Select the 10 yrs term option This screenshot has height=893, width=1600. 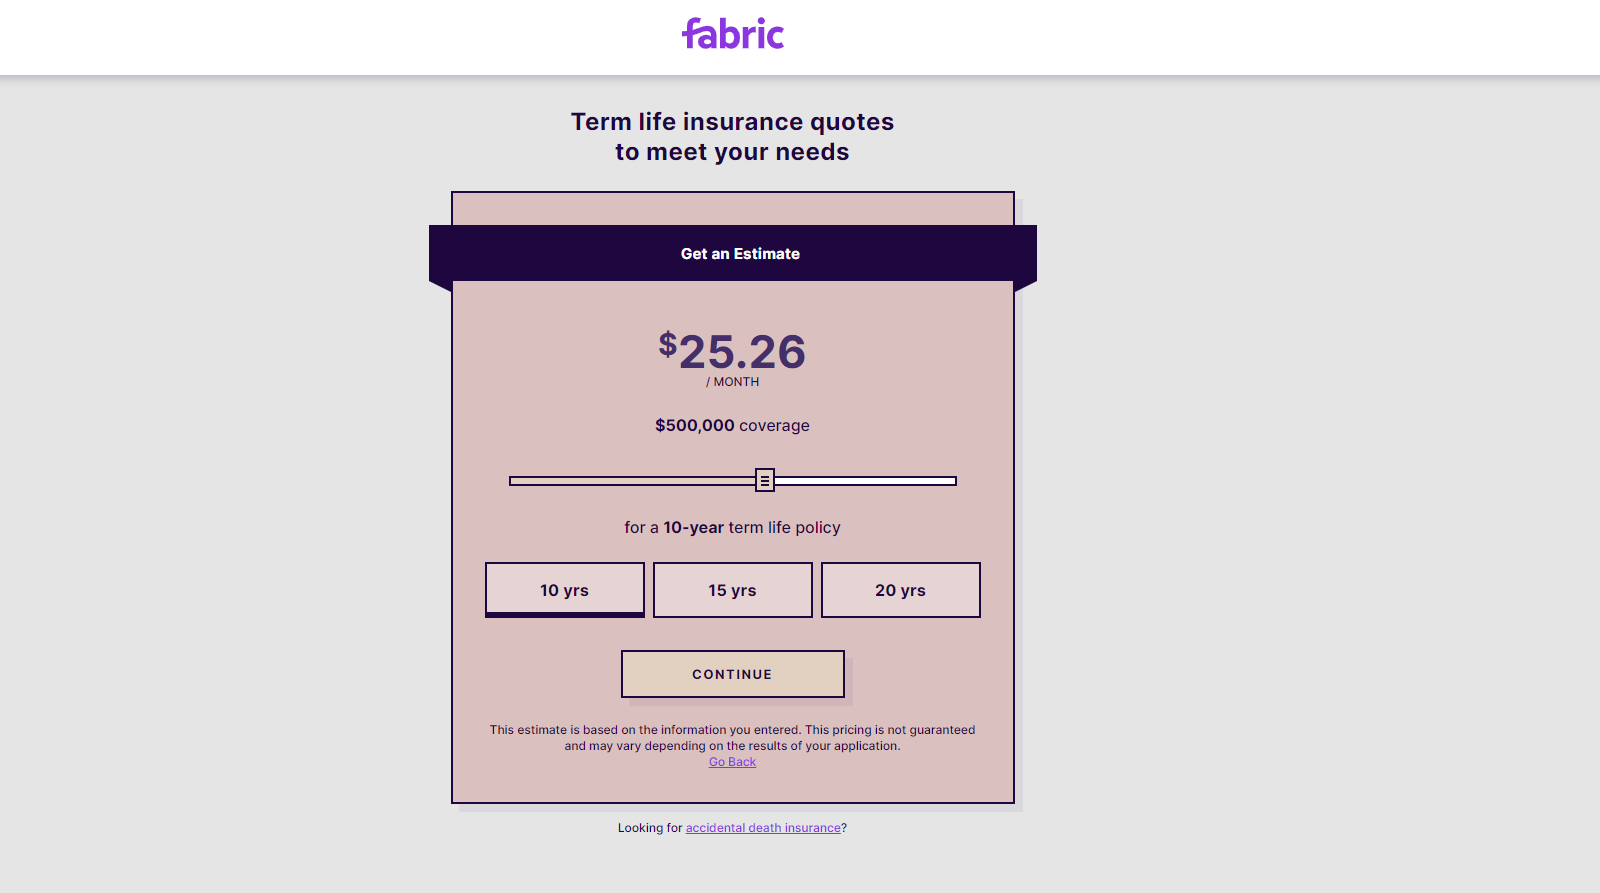pyautogui.click(x=565, y=590)
